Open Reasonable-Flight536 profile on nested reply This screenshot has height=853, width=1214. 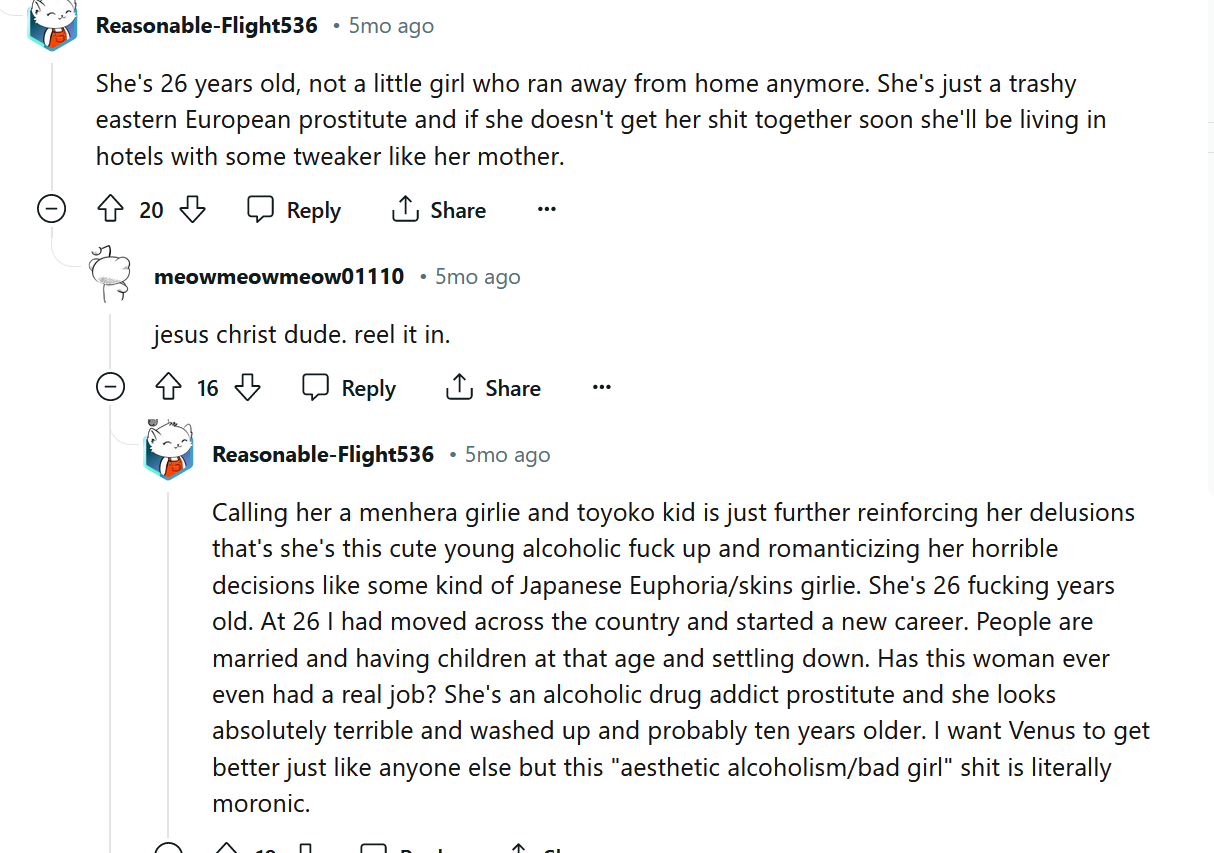(323, 455)
